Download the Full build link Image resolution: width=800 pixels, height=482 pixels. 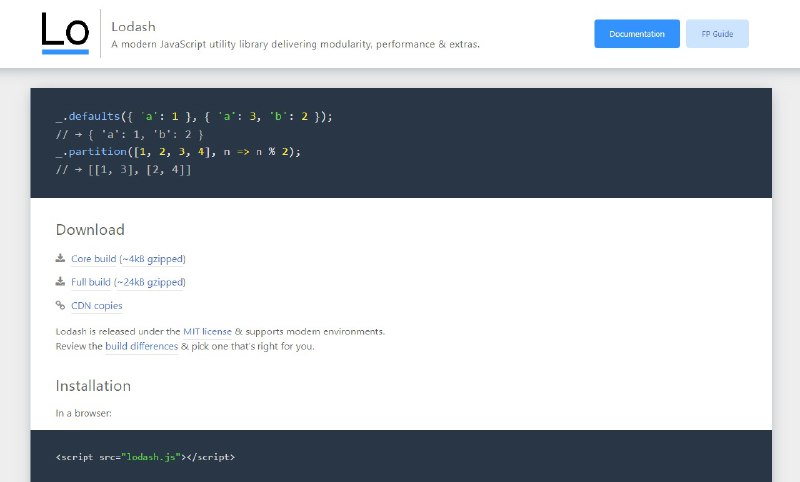(128, 282)
